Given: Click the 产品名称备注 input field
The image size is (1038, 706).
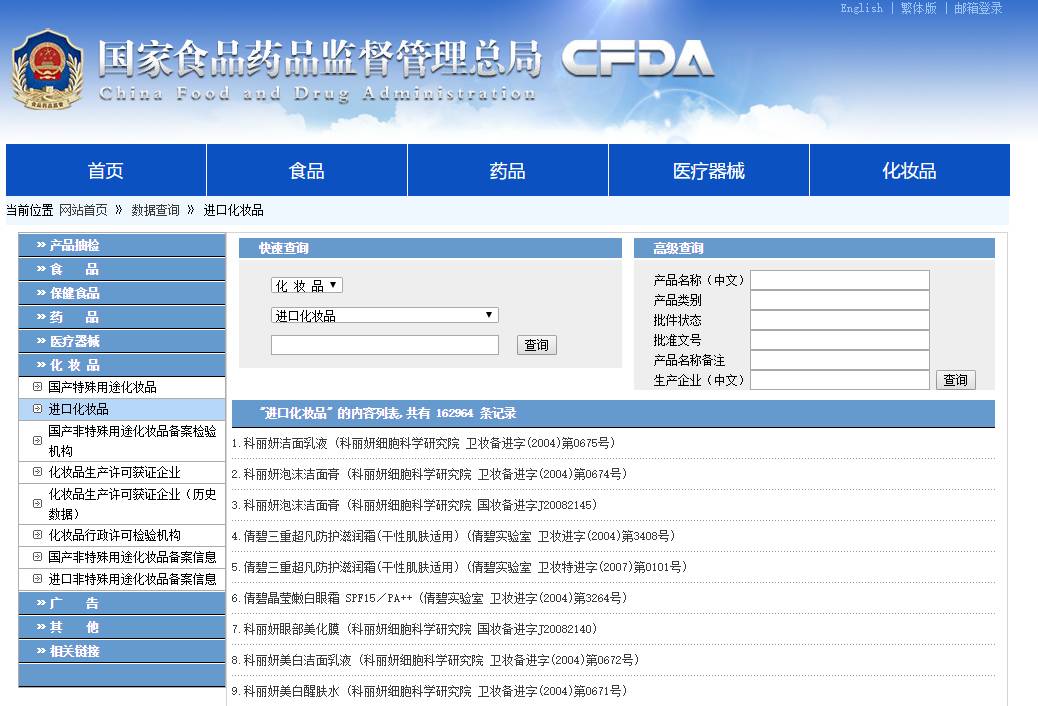Looking at the screenshot, I should (839, 360).
